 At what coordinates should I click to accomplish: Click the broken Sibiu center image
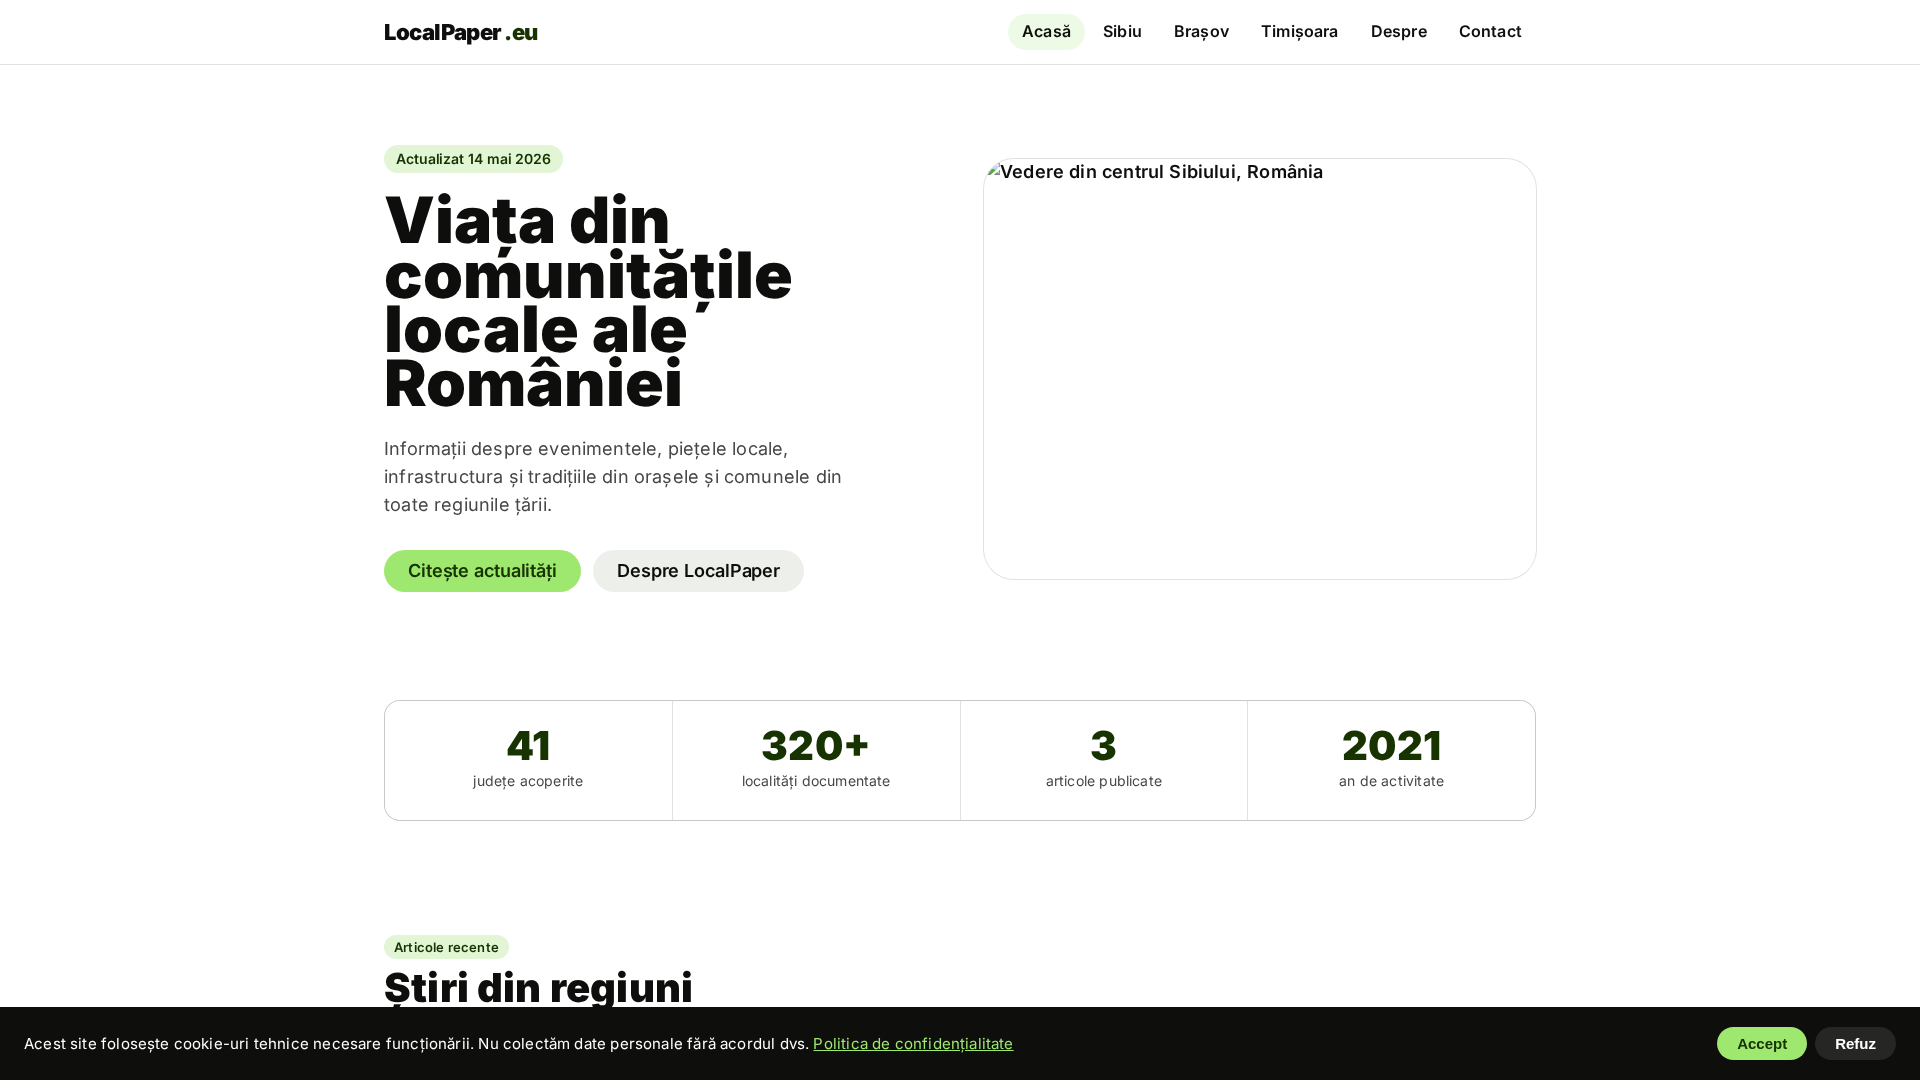(x=1260, y=369)
